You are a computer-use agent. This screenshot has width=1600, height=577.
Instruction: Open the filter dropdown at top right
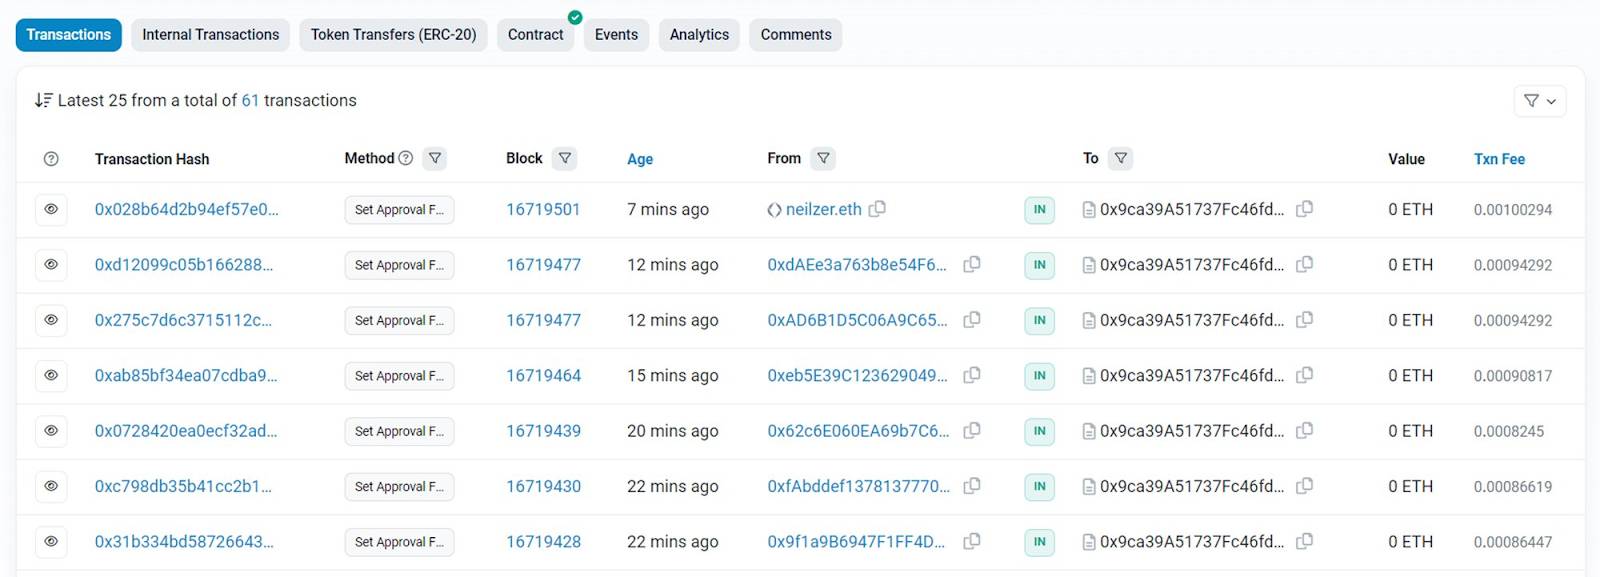coord(1540,101)
